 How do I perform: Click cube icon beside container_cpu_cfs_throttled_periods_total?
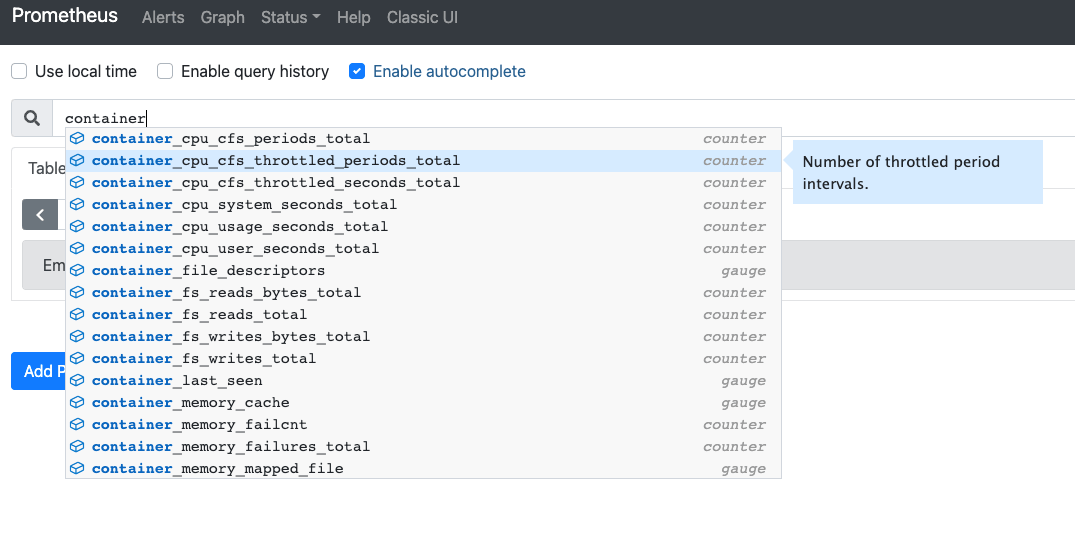click(x=77, y=160)
